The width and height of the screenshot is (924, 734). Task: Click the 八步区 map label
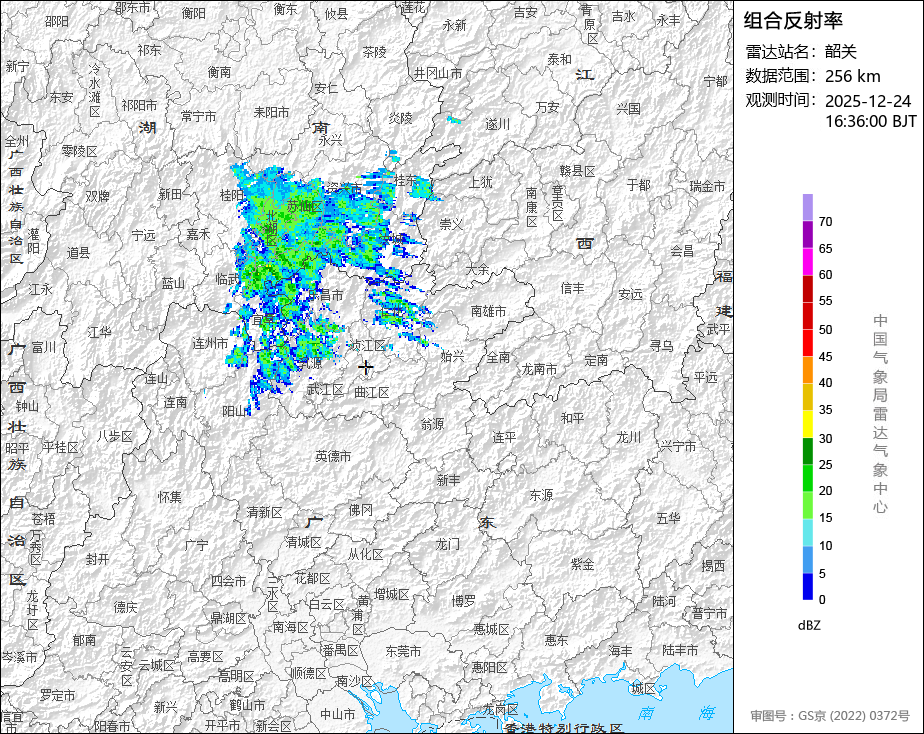115,437
